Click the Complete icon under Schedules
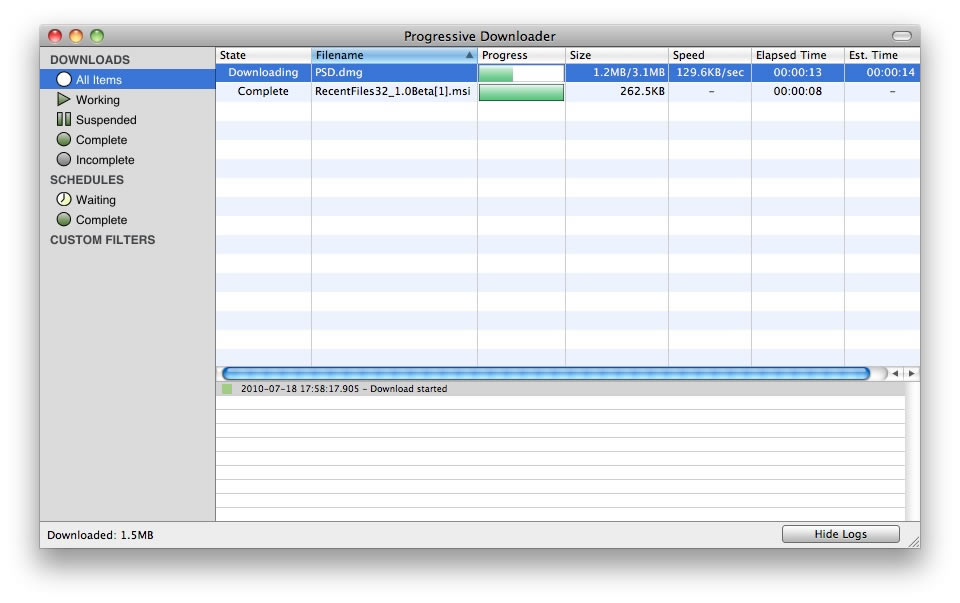Viewport: 960px width, 603px height. pyautogui.click(x=64, y=219)
